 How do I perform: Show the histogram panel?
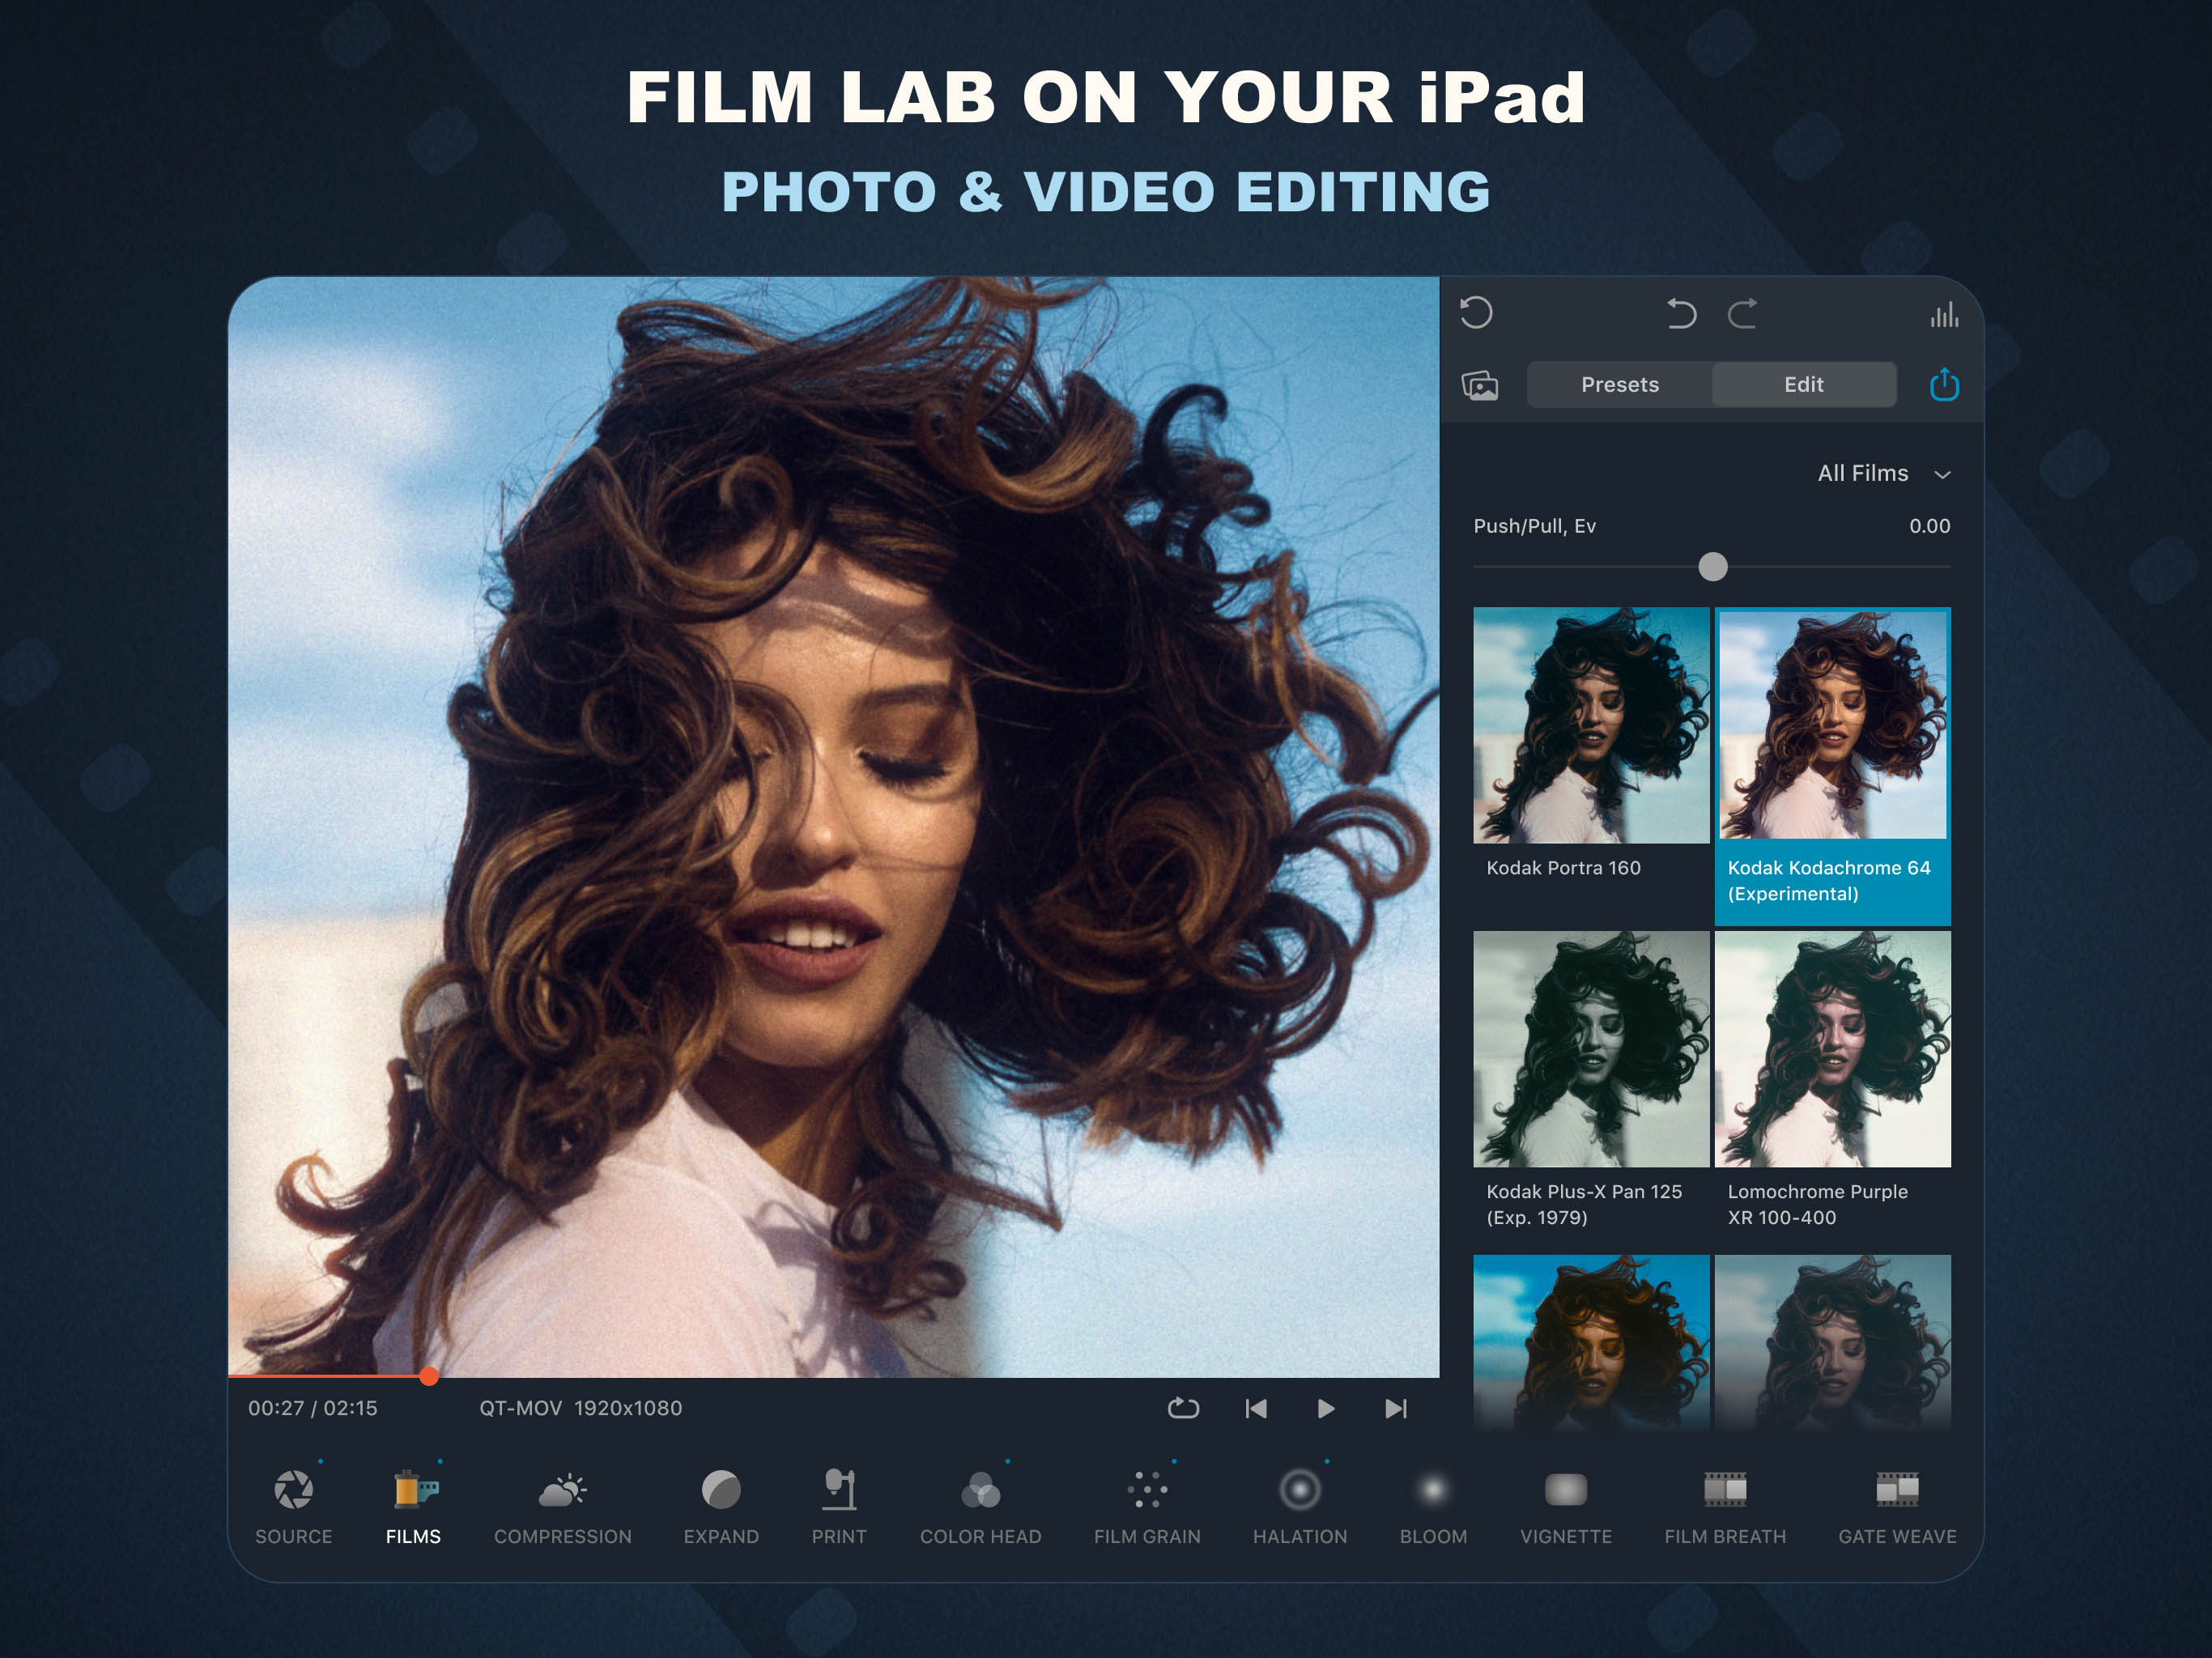tap(1943, 316)
